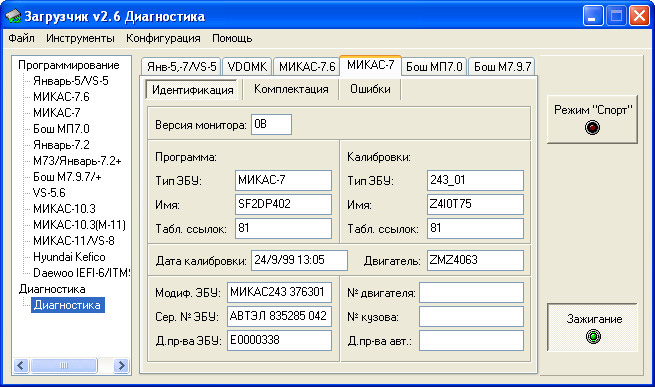Viewport: 655px width, 387px height.
Task: Select the Идентификация sub-tab
Action: pyautogui.click(x=193, y=89)
